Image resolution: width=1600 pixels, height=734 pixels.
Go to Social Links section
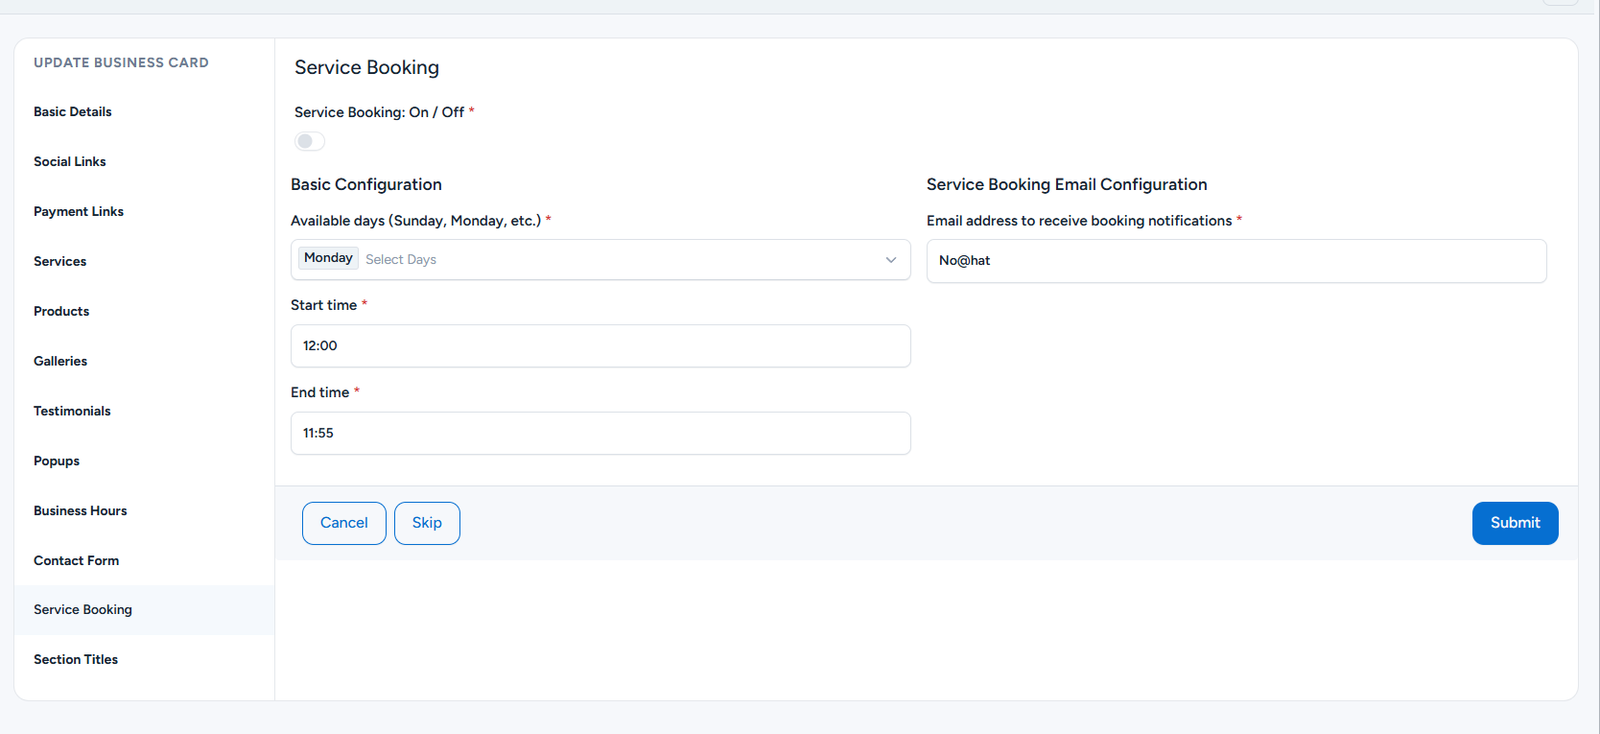click(x=70, y=162)
